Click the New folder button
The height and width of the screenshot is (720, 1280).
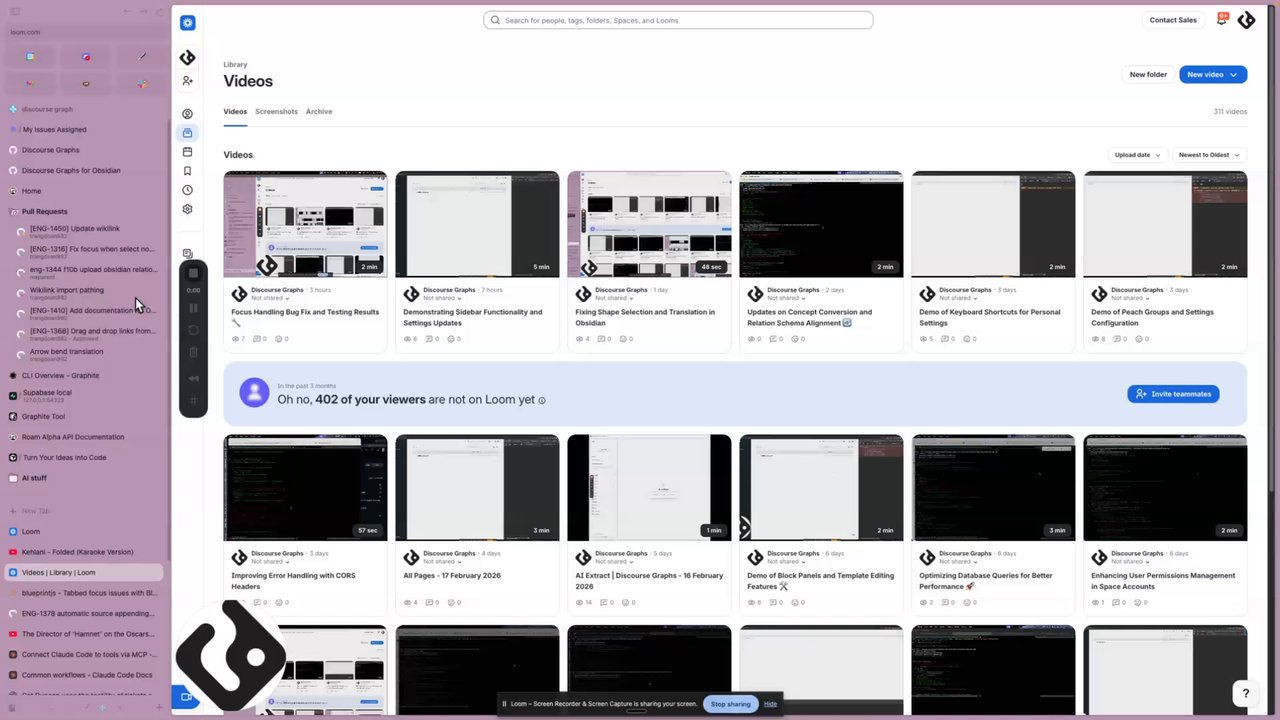[x=1148, y=75]
